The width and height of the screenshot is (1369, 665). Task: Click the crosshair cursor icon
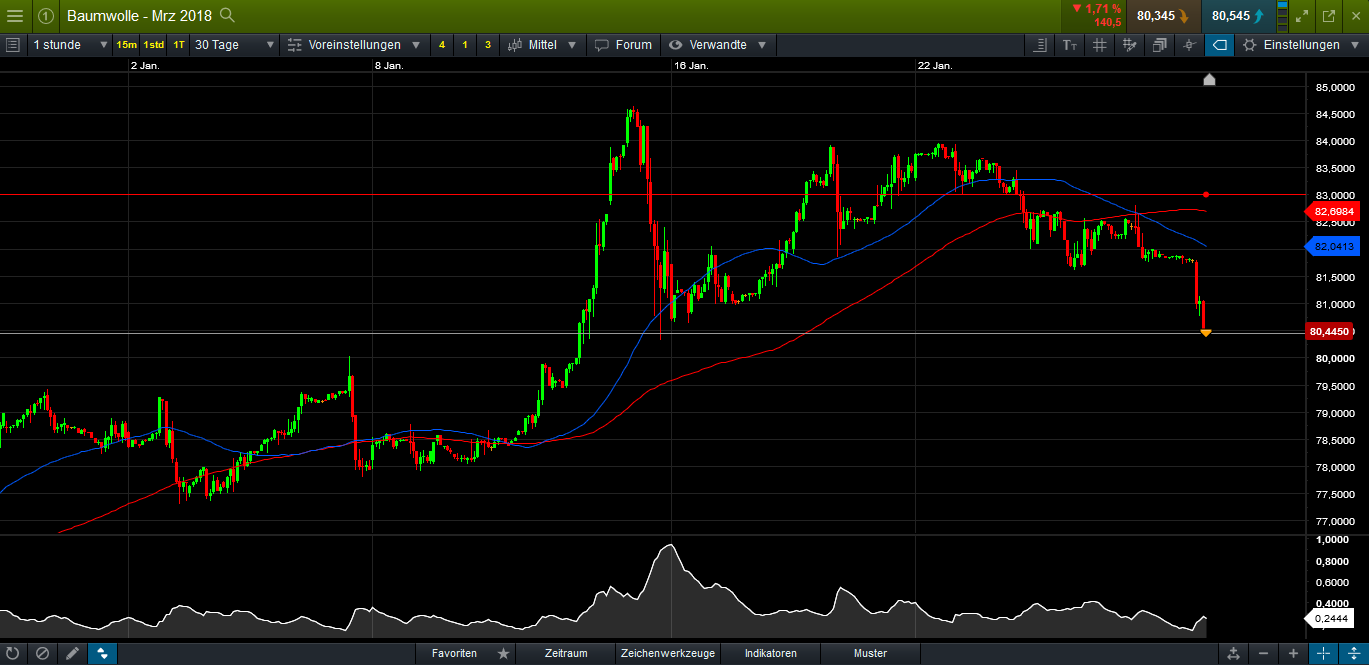1189,45
